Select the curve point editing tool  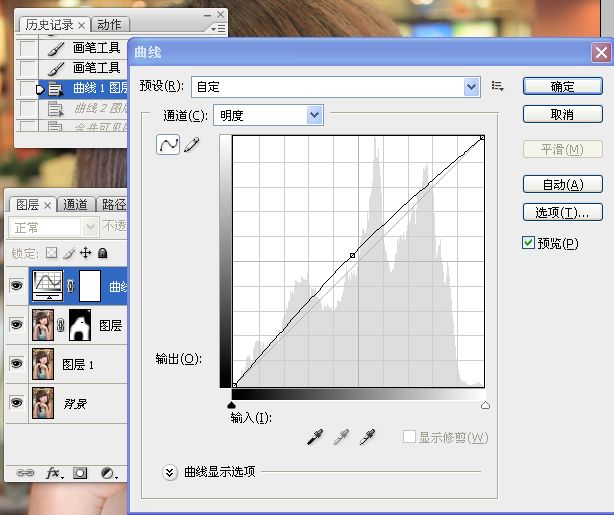click(168, 145)
